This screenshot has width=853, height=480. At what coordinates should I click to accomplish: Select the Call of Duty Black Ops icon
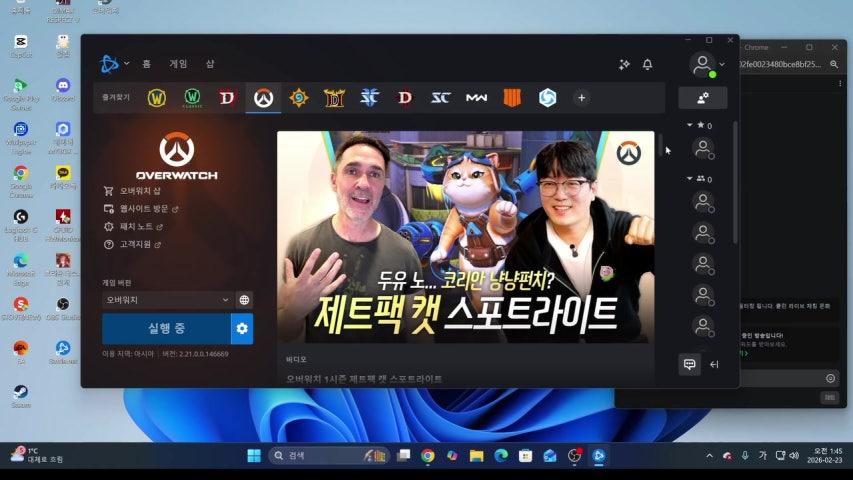point(512,98)
